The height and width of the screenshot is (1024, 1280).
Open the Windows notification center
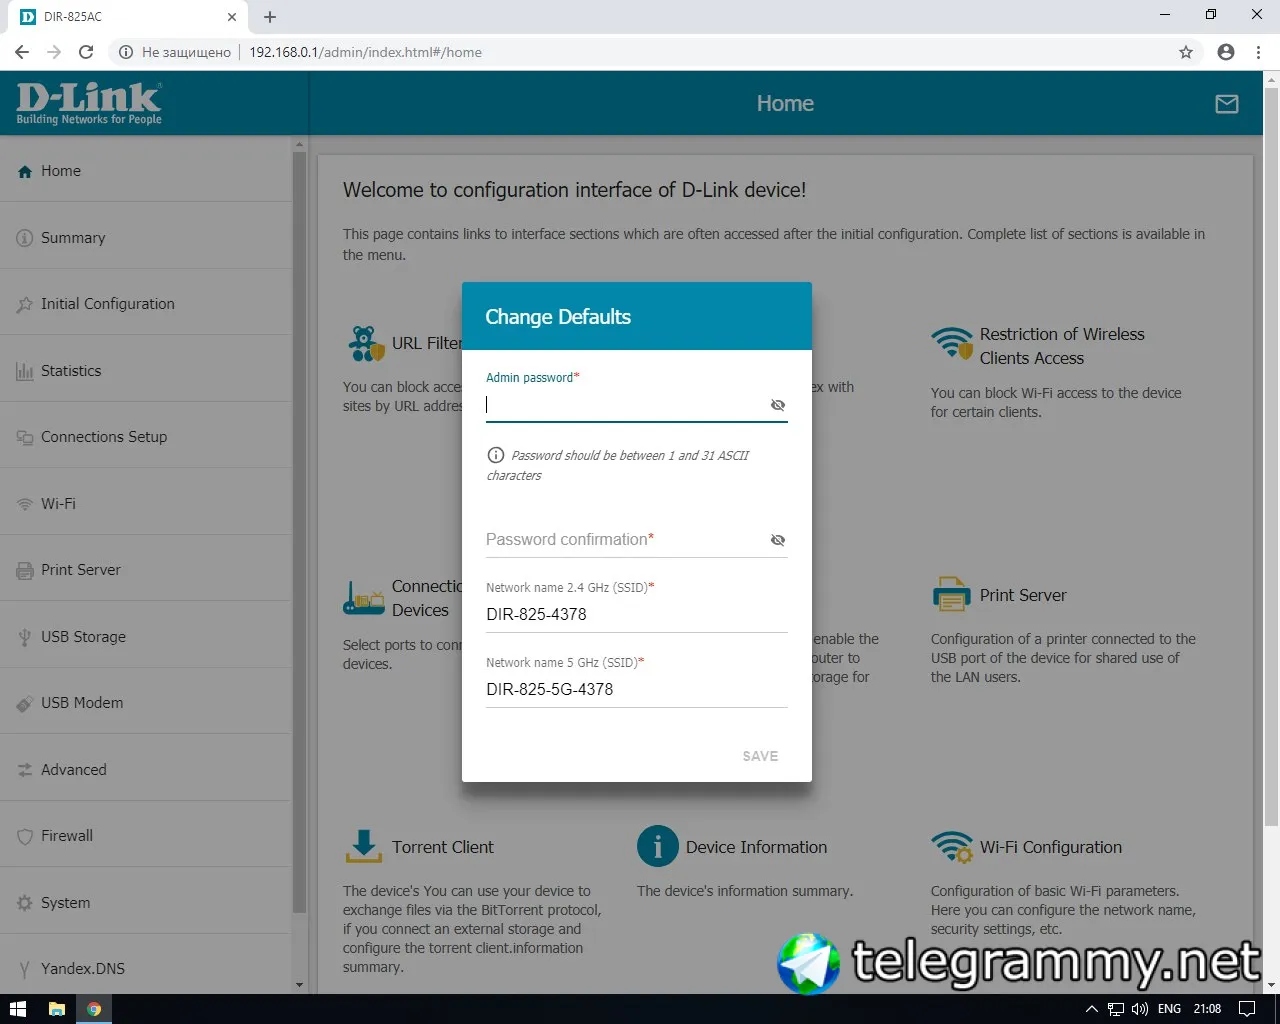1247,1009
